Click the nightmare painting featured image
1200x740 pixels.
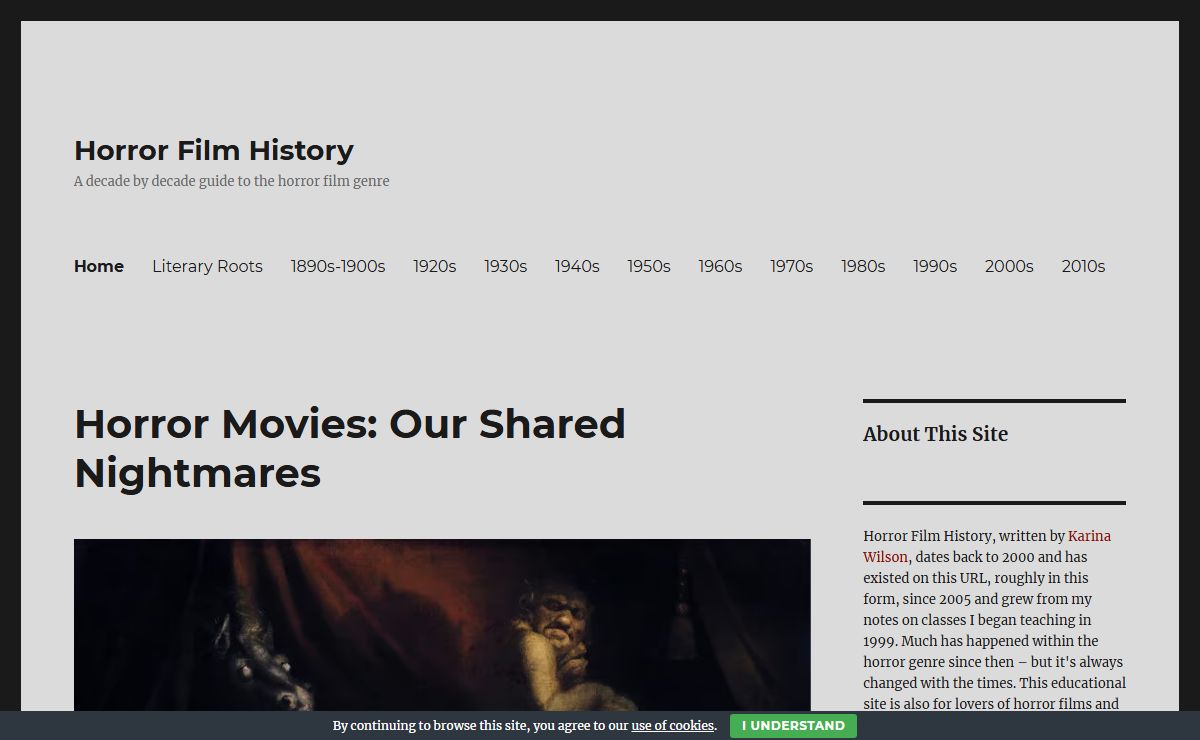pos(442,625)
